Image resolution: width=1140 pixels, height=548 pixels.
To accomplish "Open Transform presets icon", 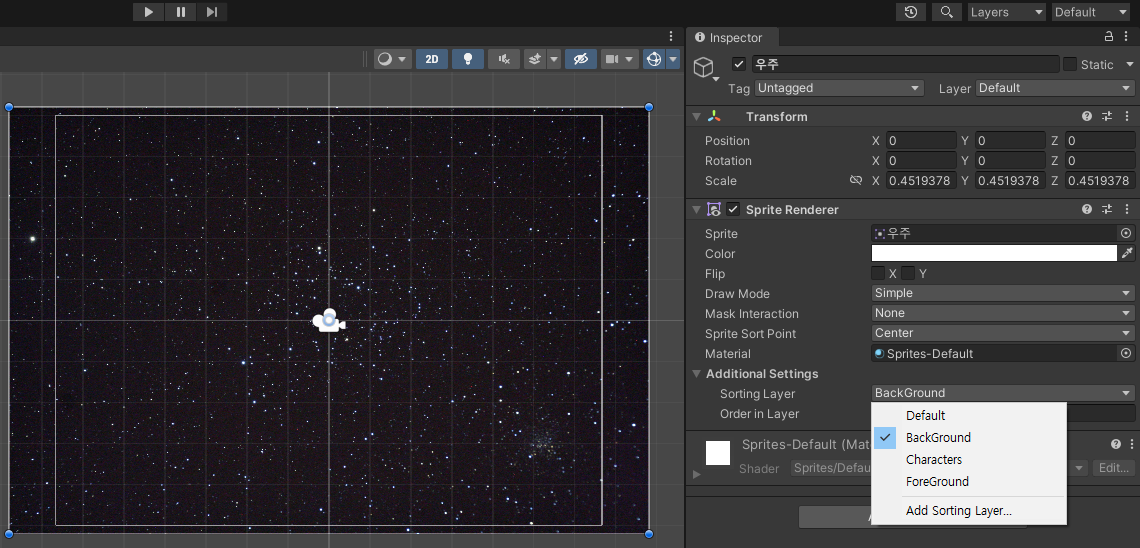I will point(1107,116).
